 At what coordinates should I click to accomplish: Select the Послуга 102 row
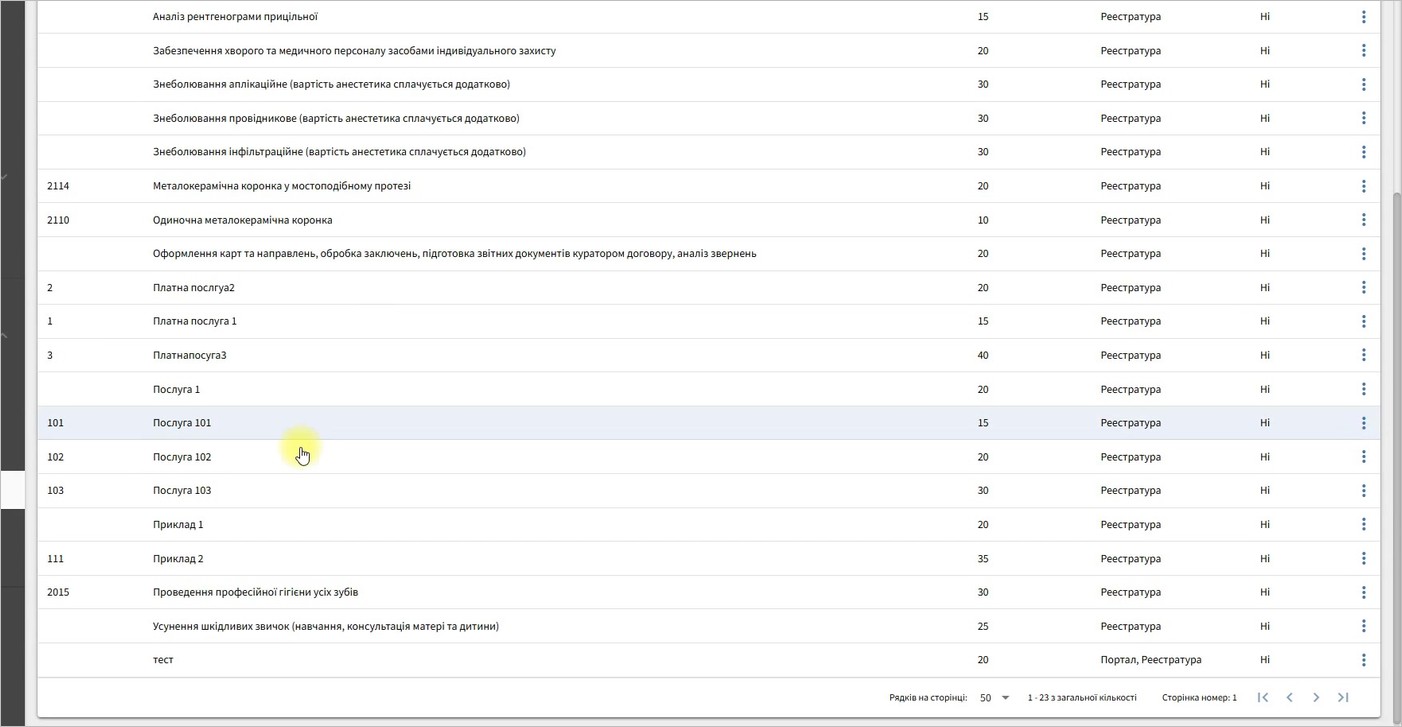click(x=708, y=457)
